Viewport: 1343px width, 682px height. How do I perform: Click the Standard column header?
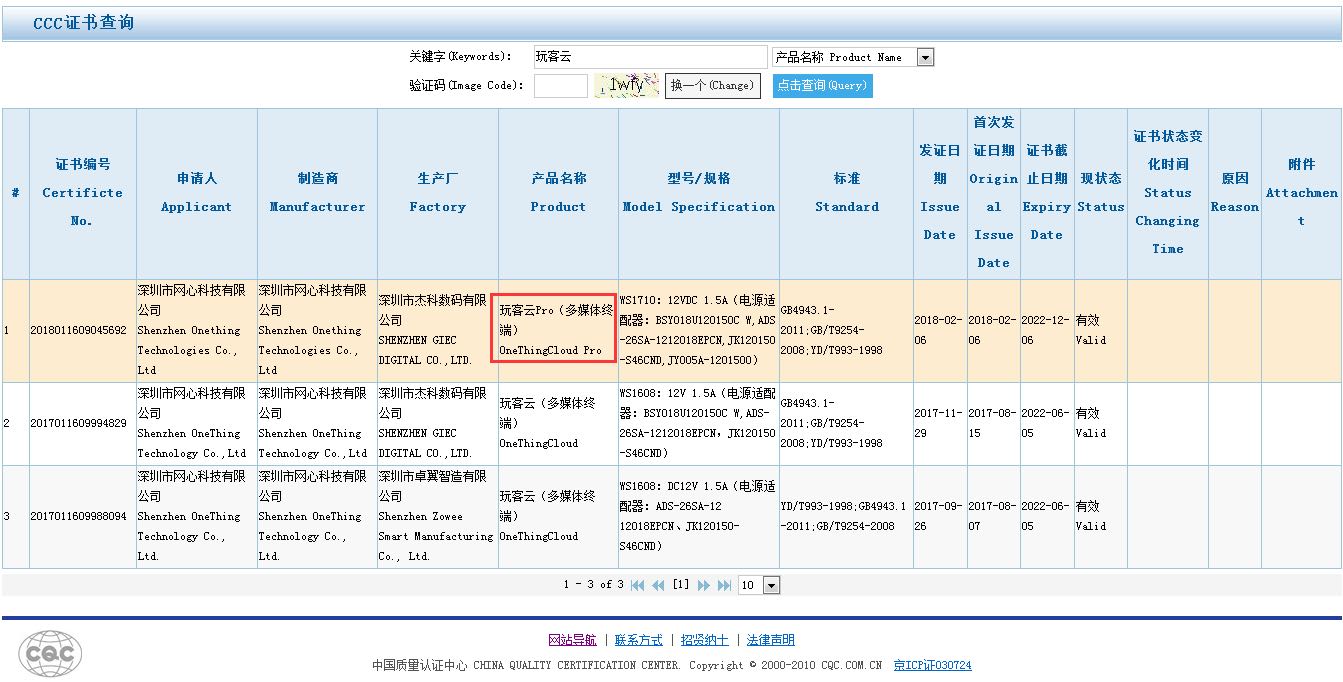(x=846, y=193)
